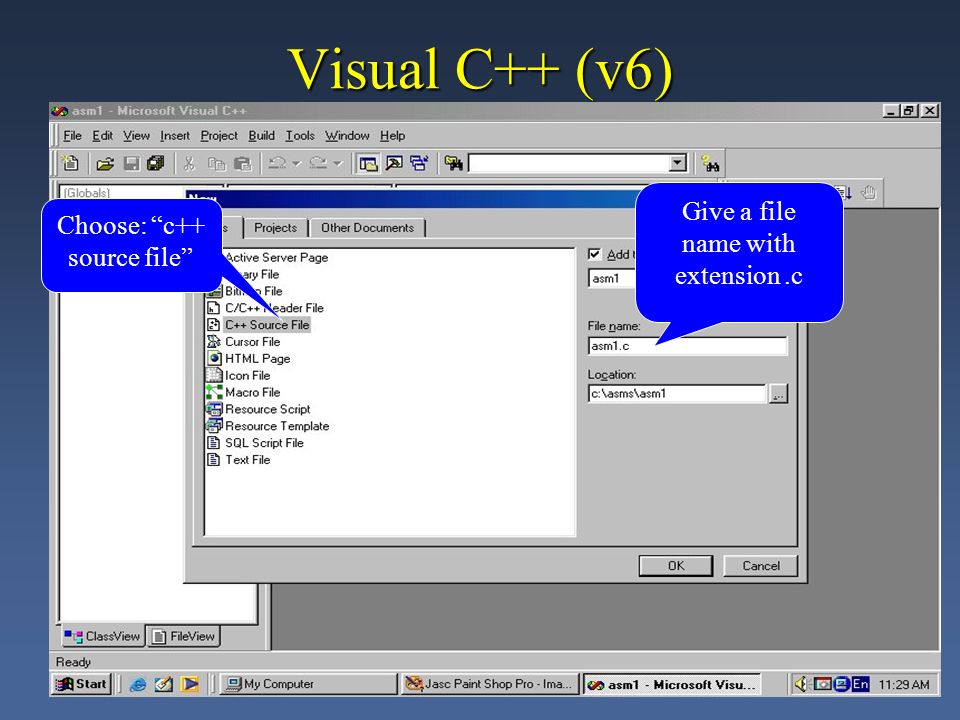Switch to Jasc Paint Shop Pro taskbar button

489,684
